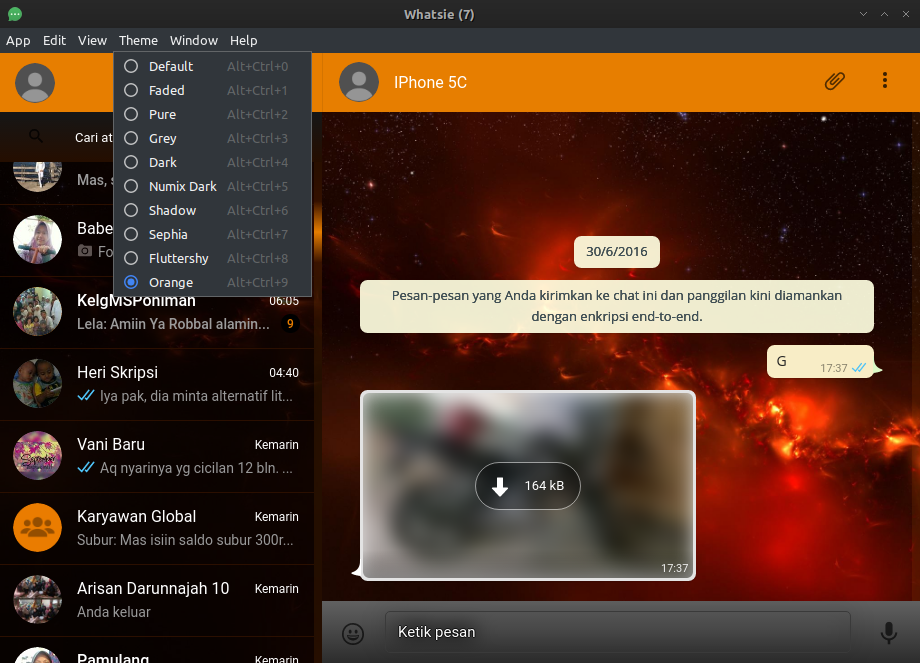The width and height of the screenshot is (920, 663).
Task: Open the Karyawan Global group chat
Action: 157,528
